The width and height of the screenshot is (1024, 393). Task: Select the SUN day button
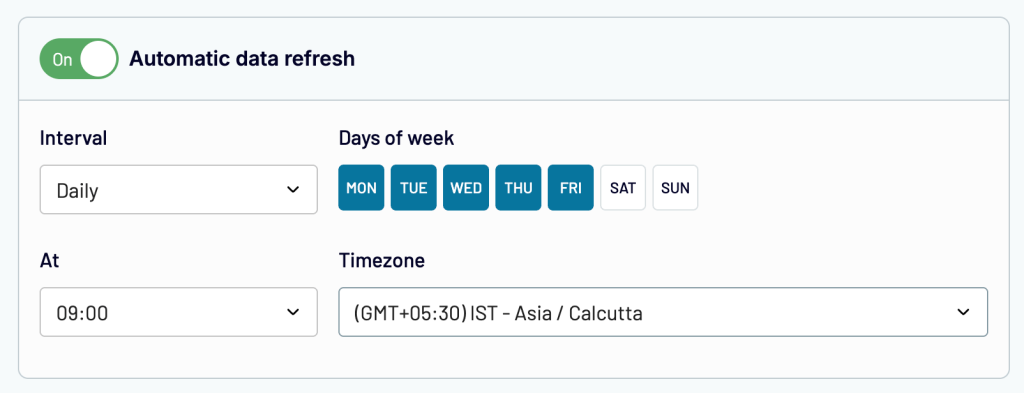click(x=675, y=187)
